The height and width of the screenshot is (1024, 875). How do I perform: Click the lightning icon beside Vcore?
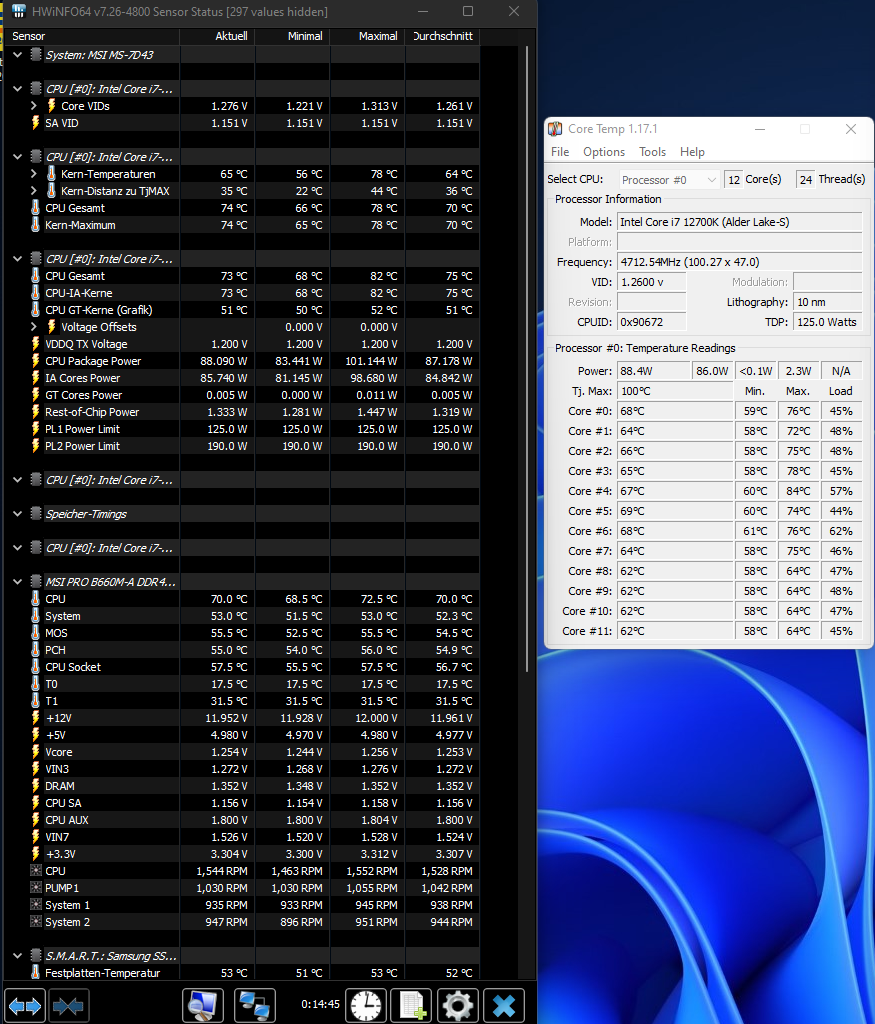coord(36,752)
